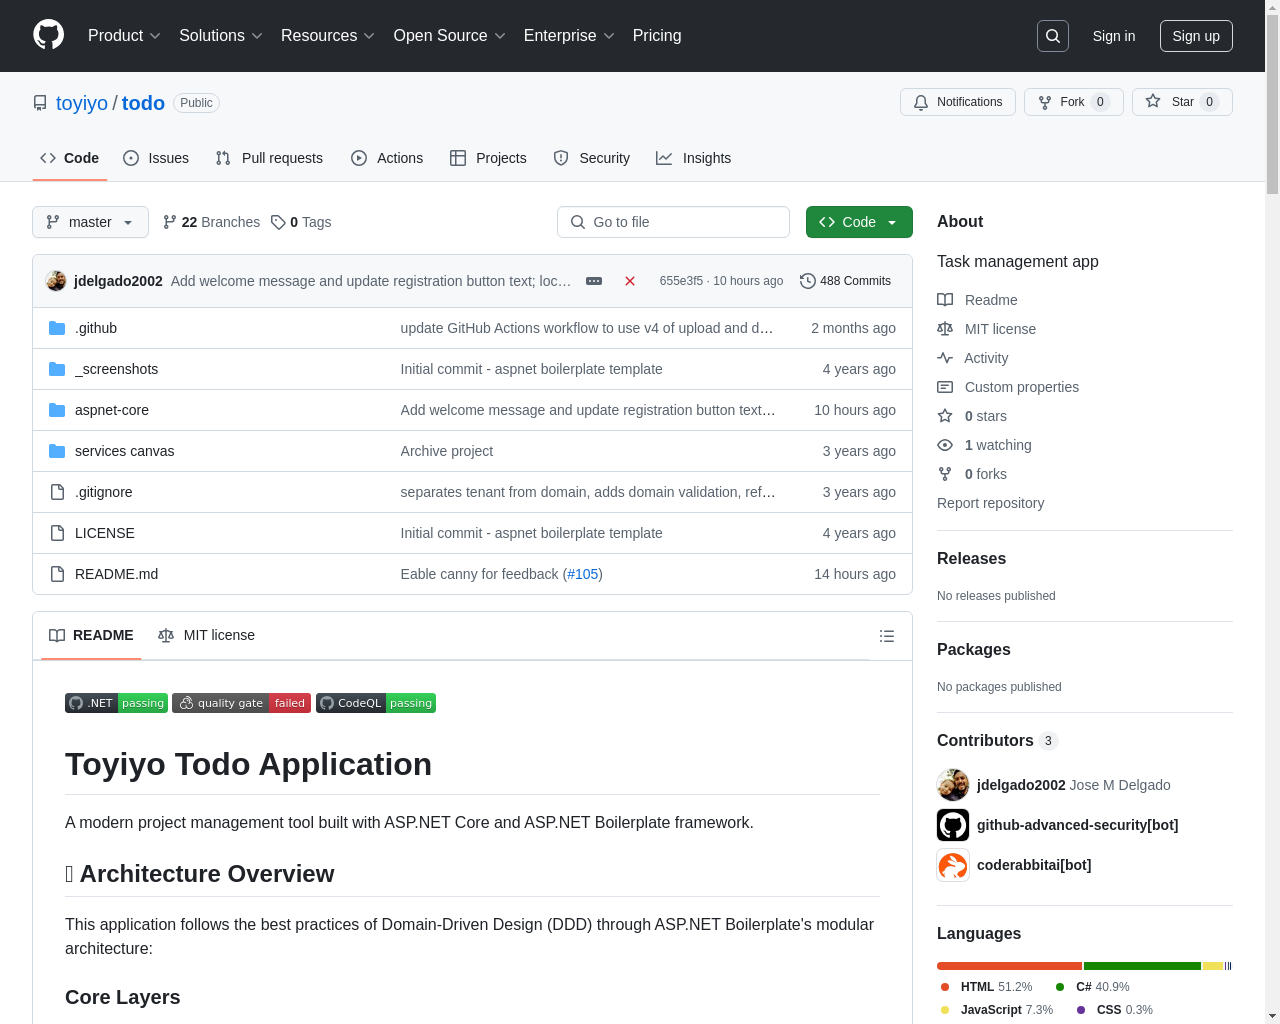Open the Enterprise dropdown menu
Image resolution: width=1280 pixels, height=1024 pixels.
coord(569,36)
